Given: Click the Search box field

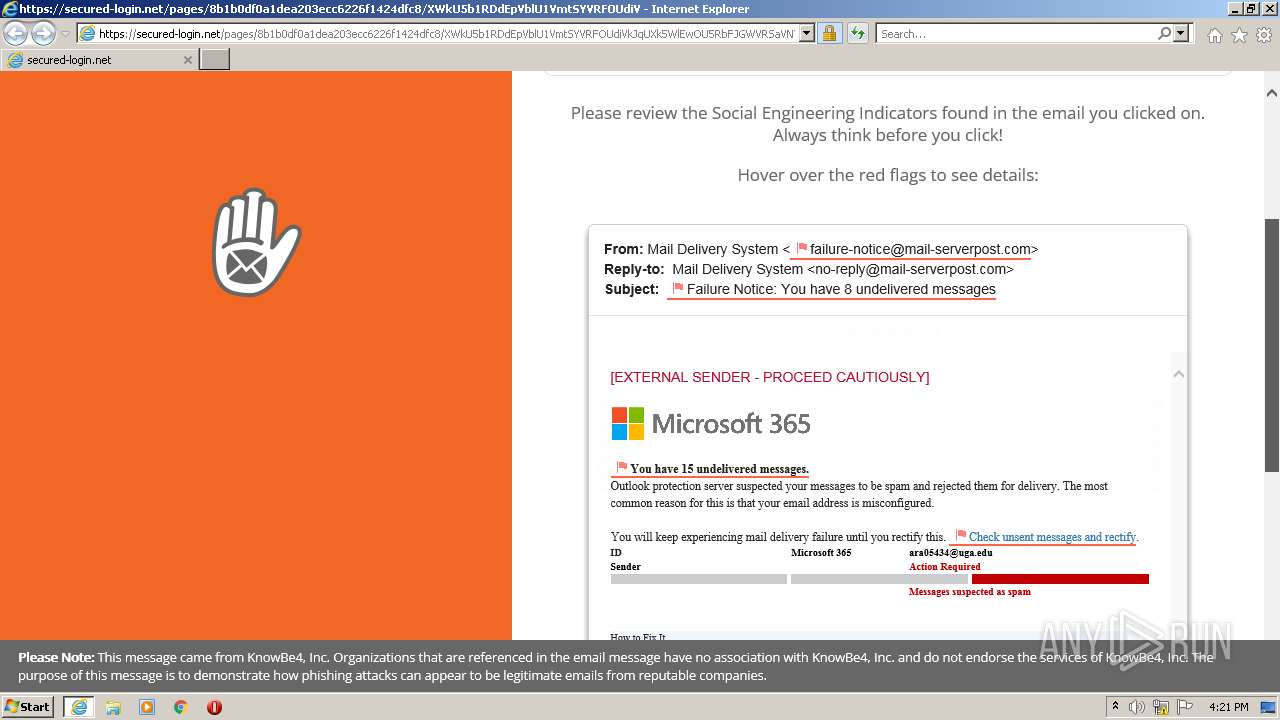Looking at the screenshot, I should point(1016,33).
